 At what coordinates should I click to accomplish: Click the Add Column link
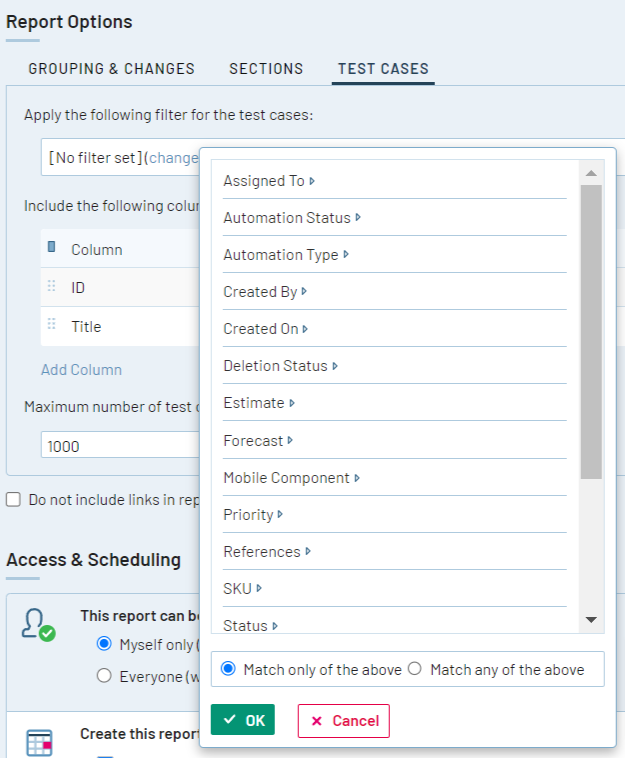click(81, 370)
